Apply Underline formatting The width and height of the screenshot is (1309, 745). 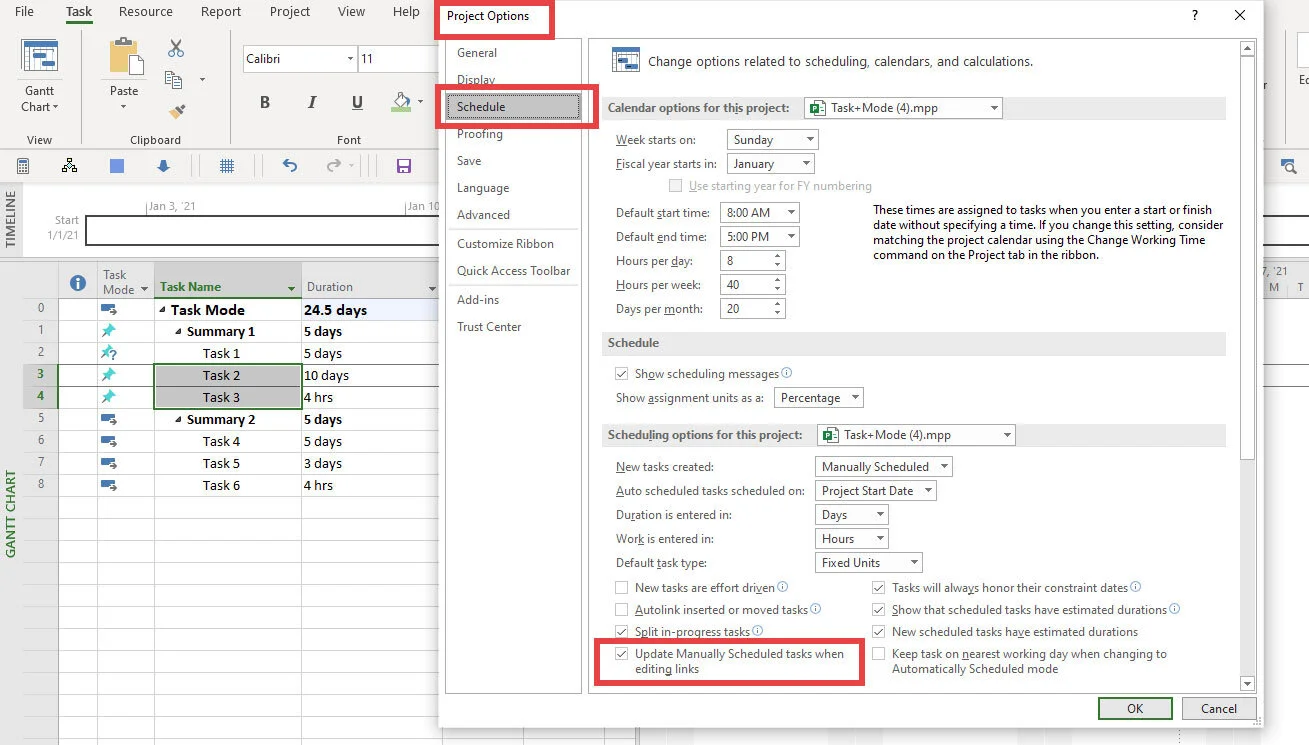pyautogui.click(x=357, y=102)
